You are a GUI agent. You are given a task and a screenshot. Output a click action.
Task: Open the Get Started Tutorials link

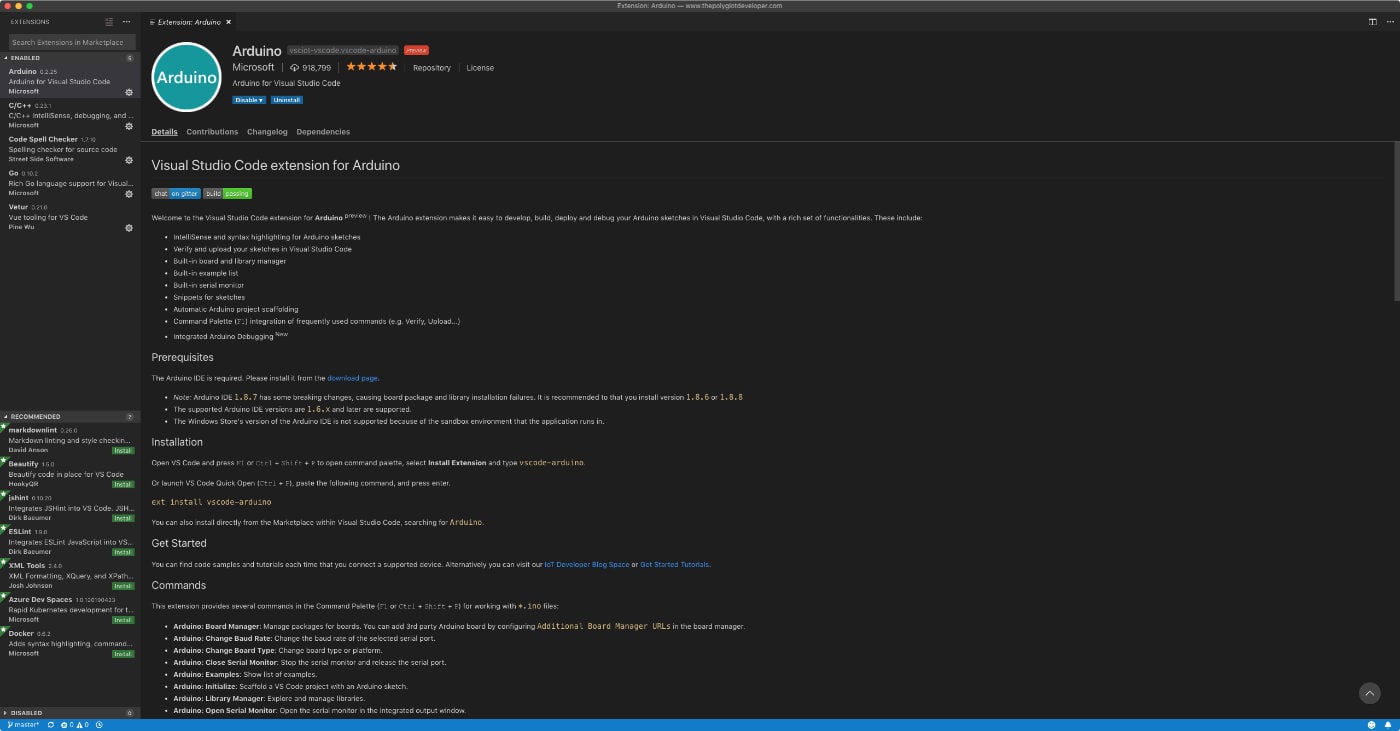tap(674, 564)
